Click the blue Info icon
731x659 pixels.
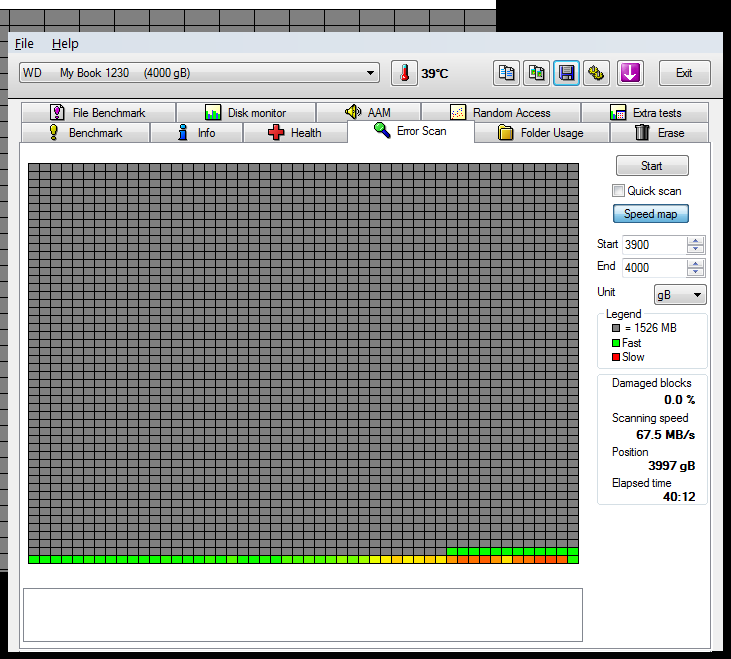coord(183,132)
